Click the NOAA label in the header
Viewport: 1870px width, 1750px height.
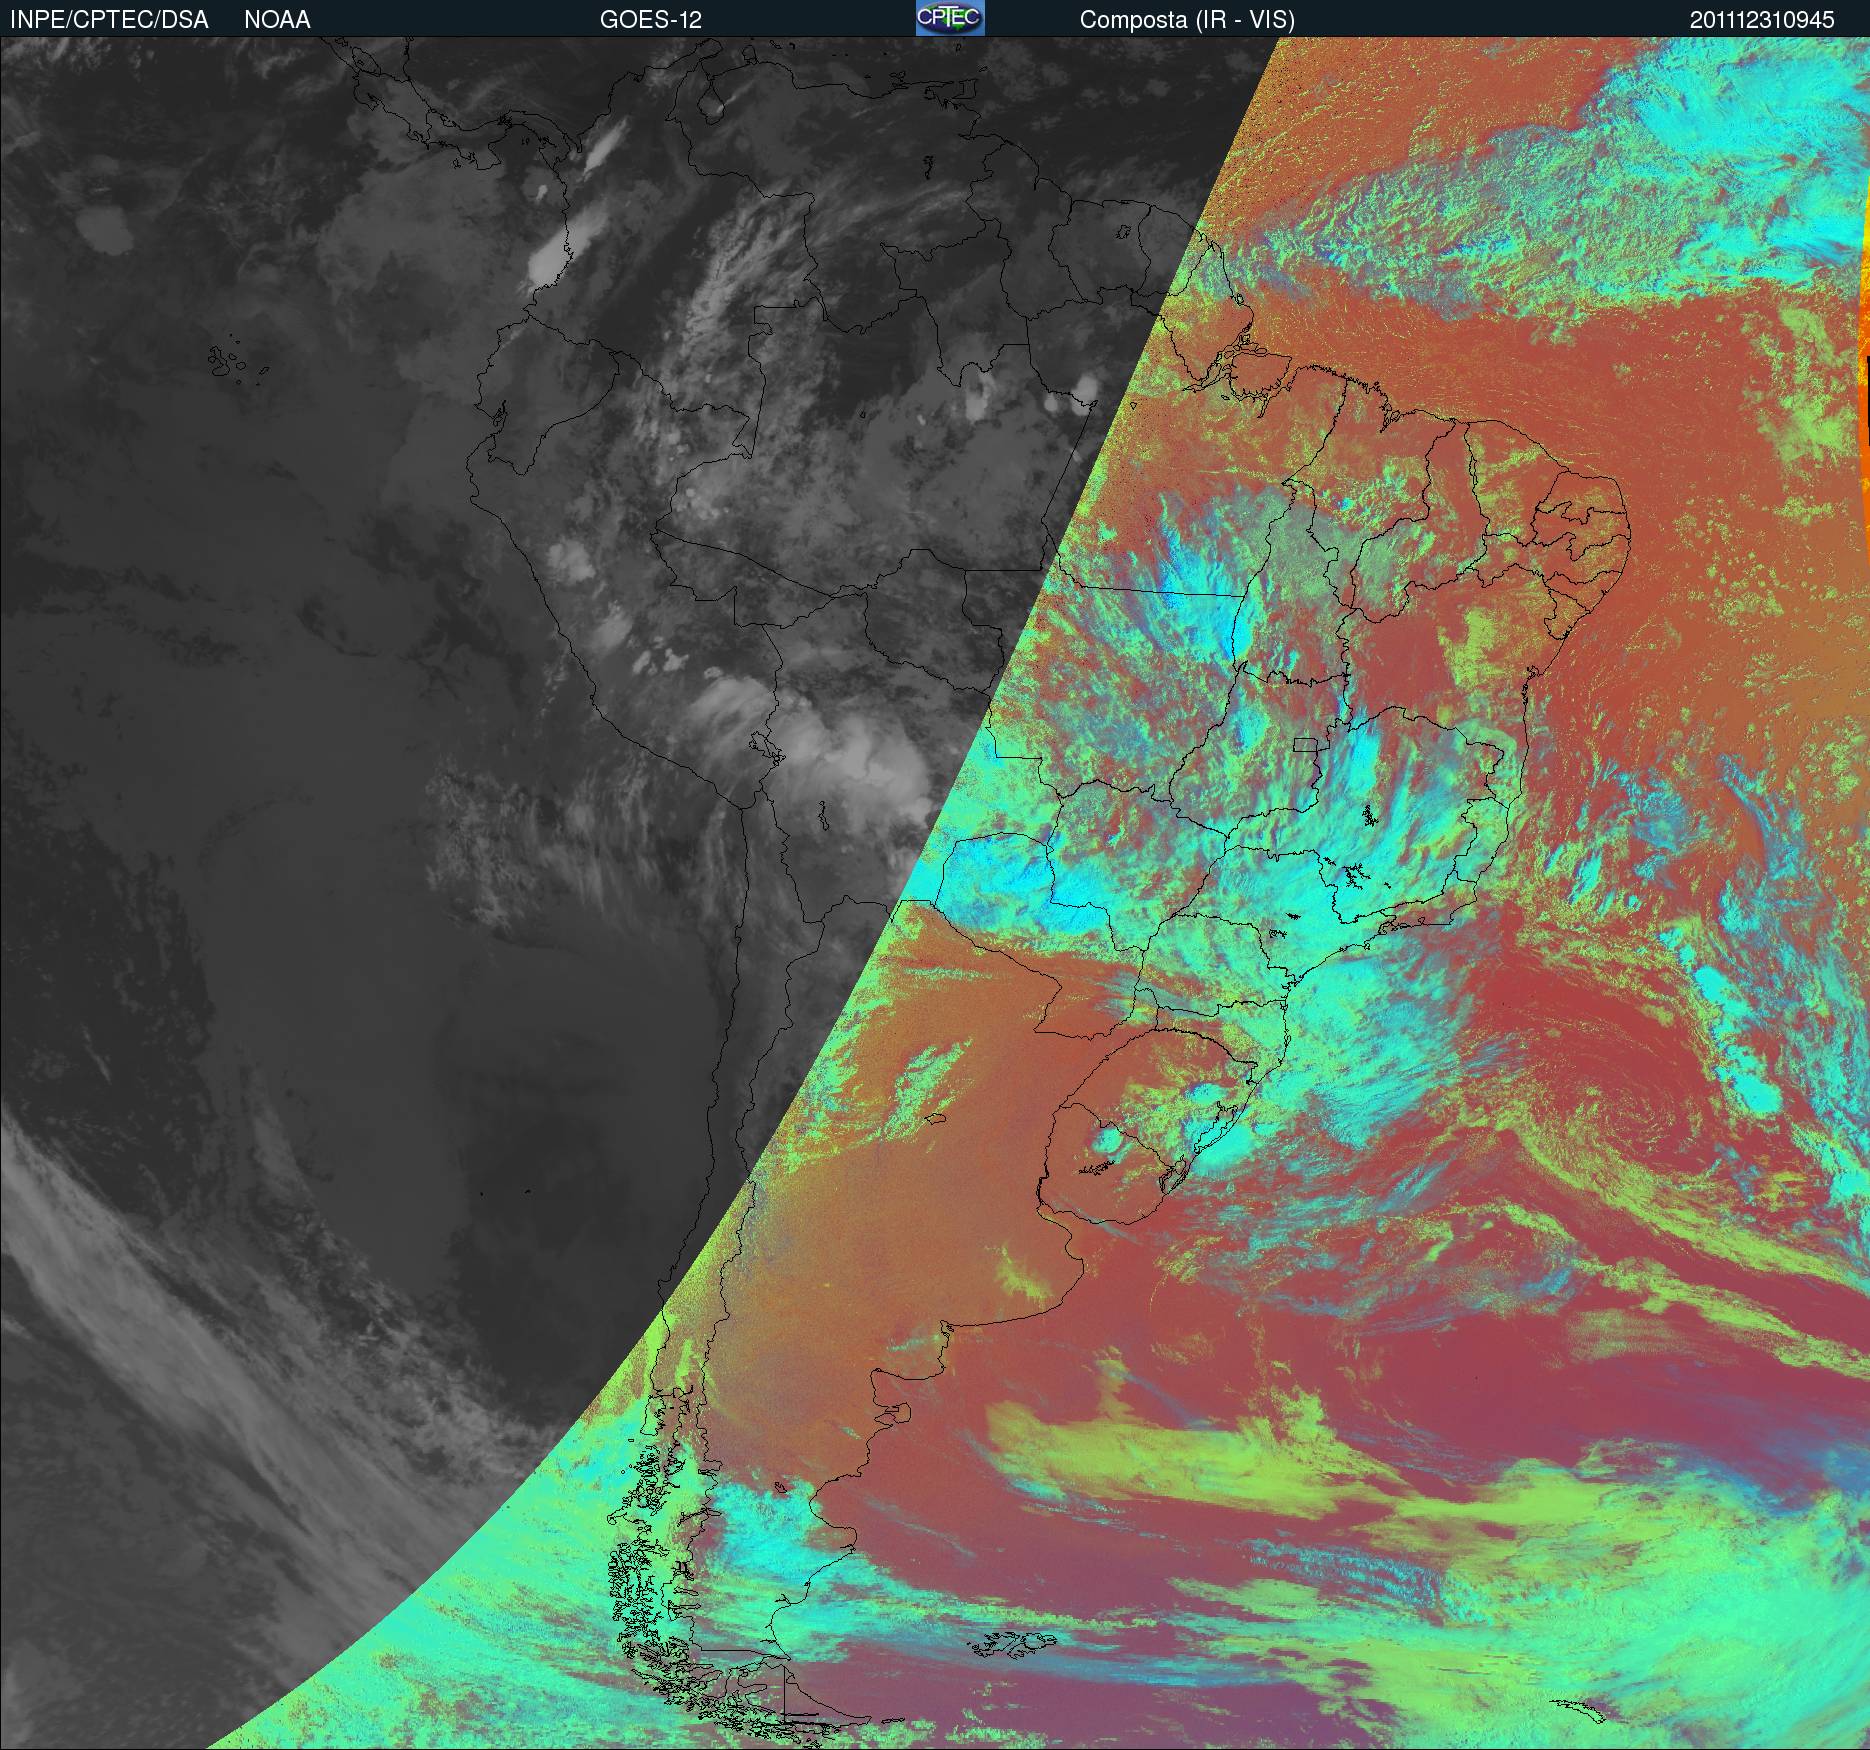pyautogui.click(x=277, y=20)
